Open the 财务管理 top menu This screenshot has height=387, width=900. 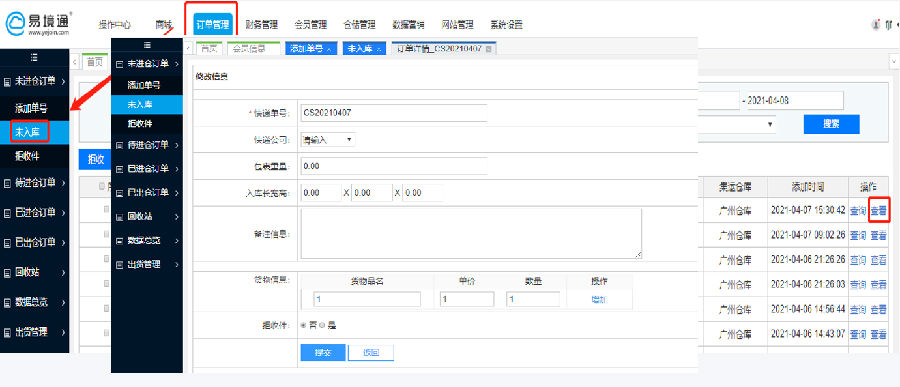coord(261,25)
